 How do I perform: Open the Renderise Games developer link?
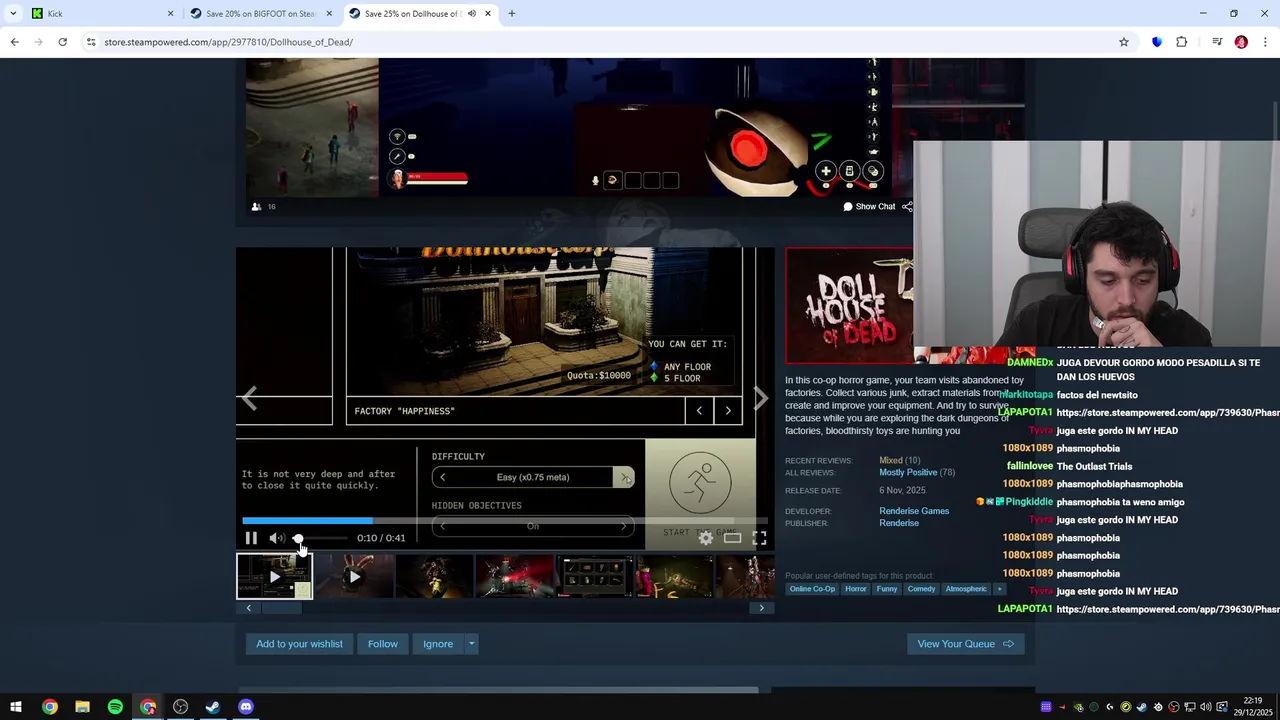point(914,511)
